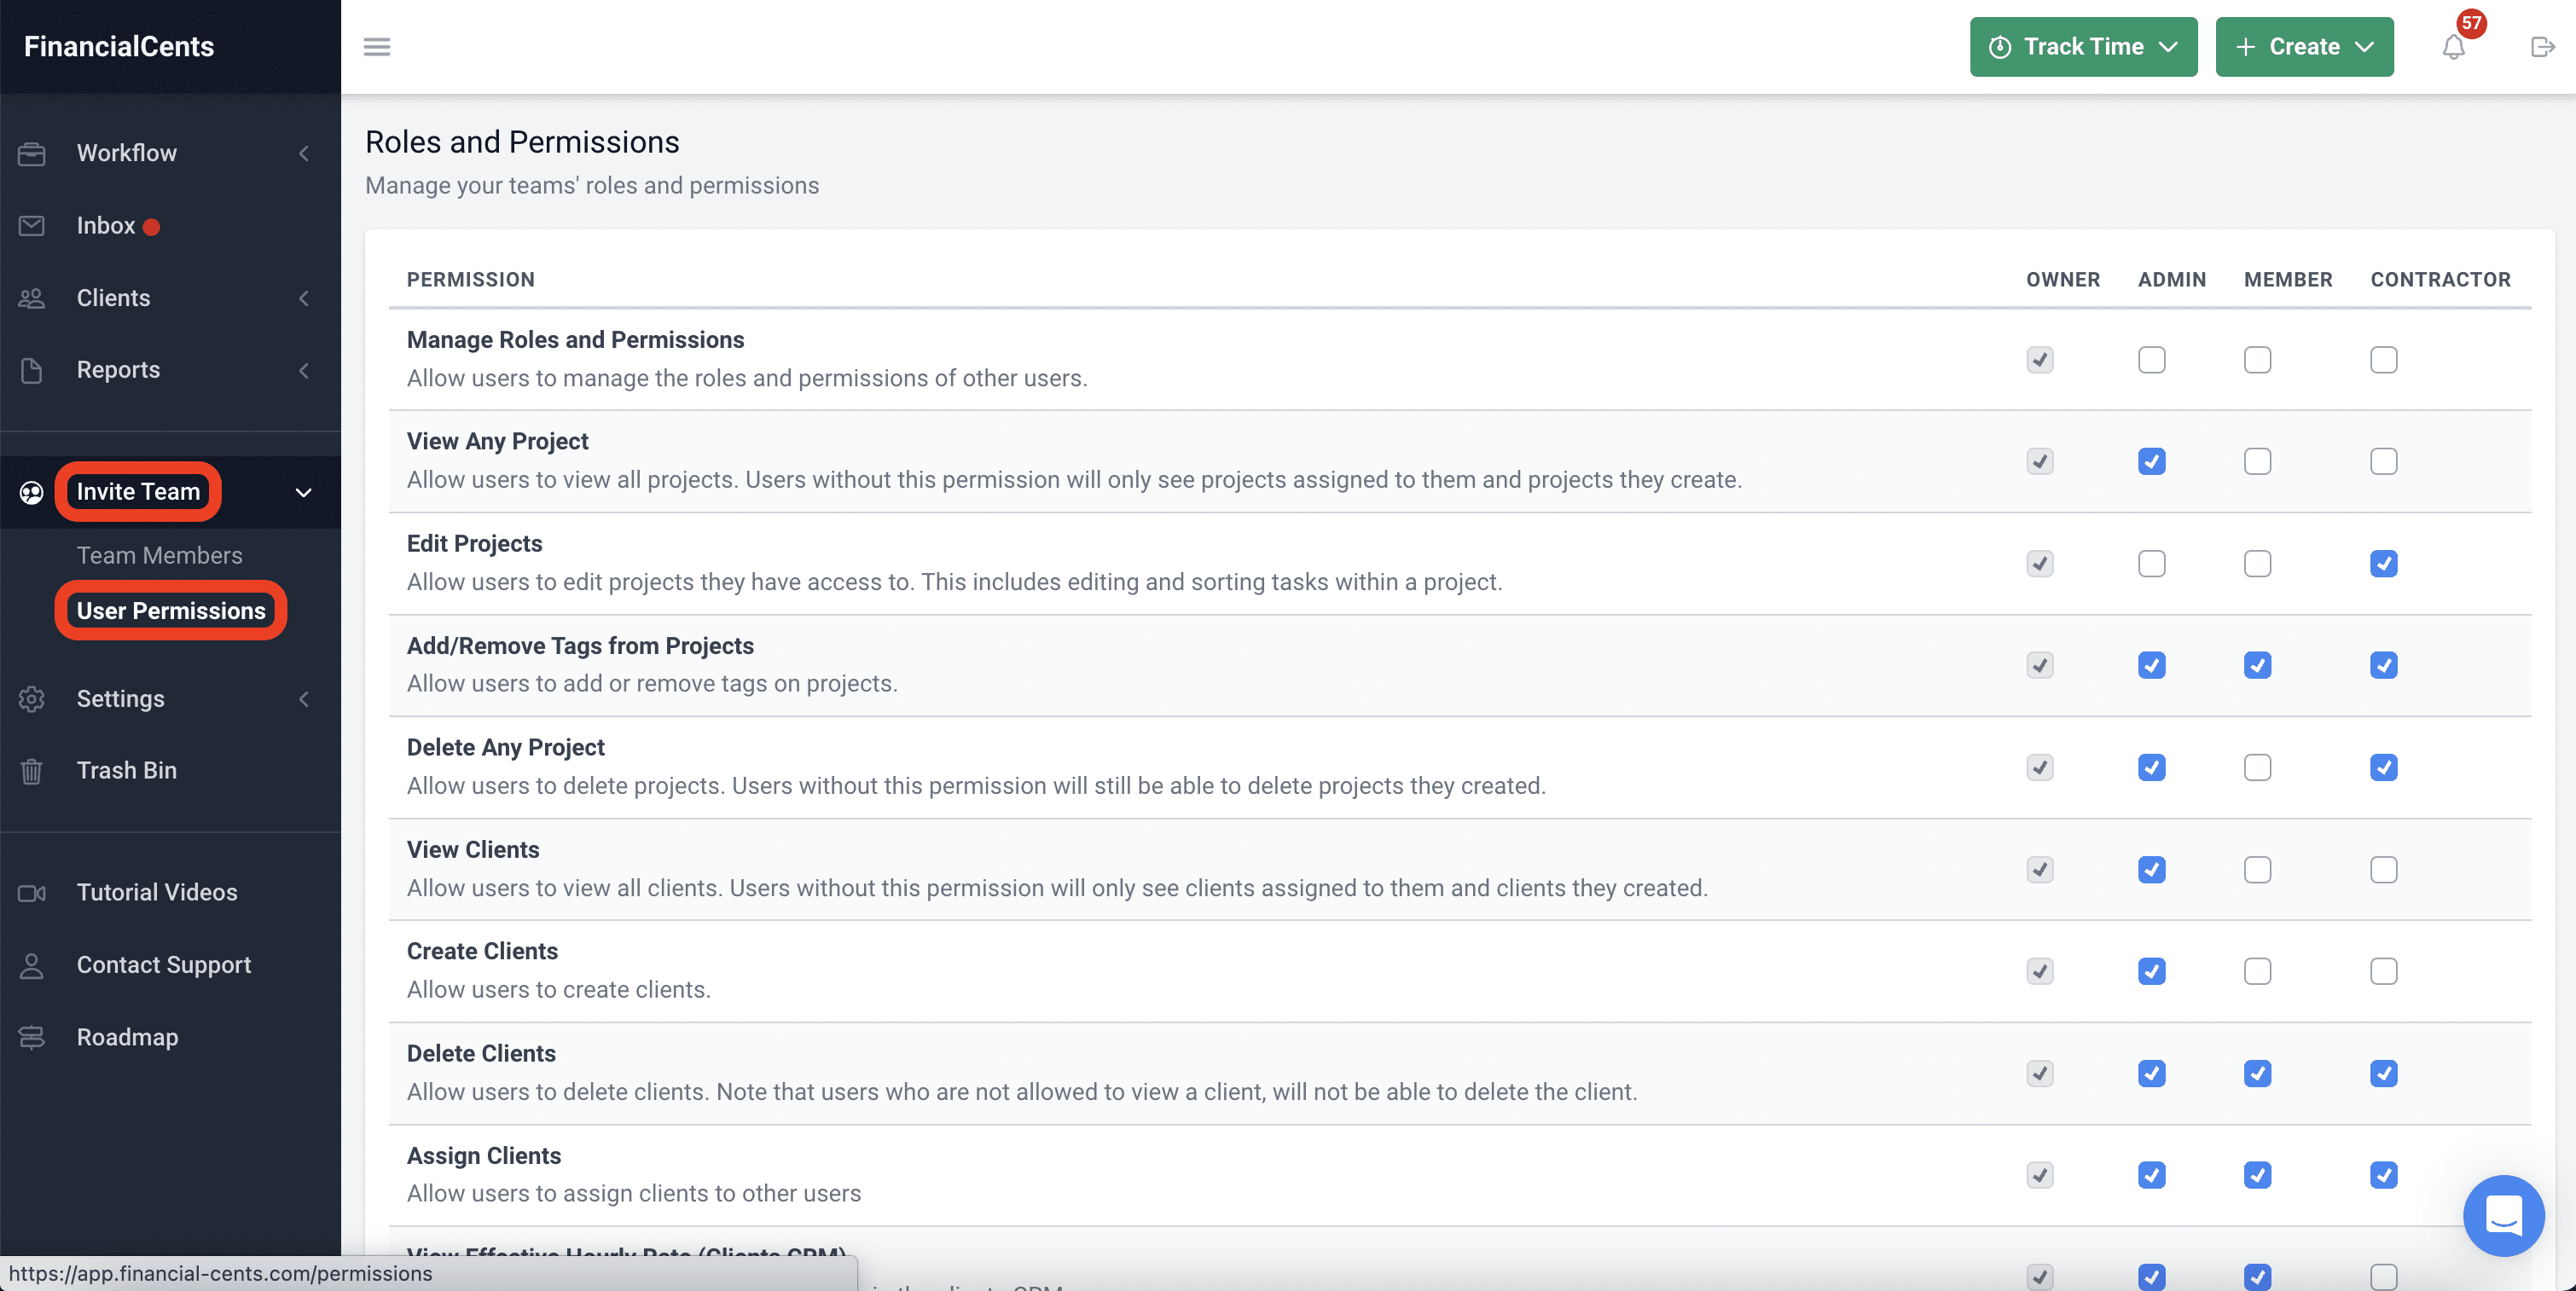2576x1291 pixels.
Task: Click the Settings gear icon
Action: pyautogui.click(x=32, y=699)
